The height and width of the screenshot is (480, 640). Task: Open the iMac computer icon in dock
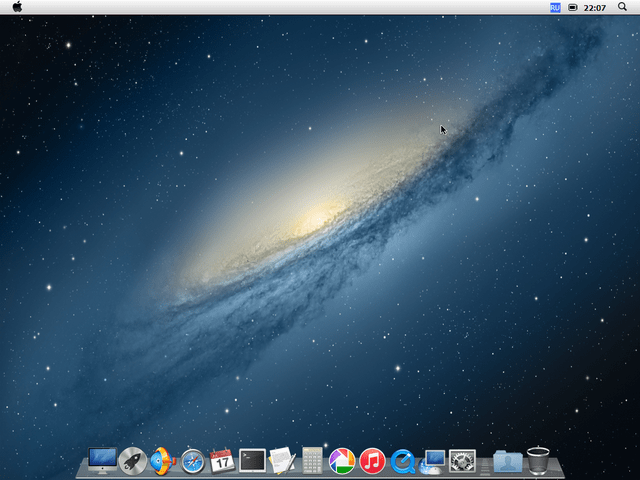pos(102,460)
